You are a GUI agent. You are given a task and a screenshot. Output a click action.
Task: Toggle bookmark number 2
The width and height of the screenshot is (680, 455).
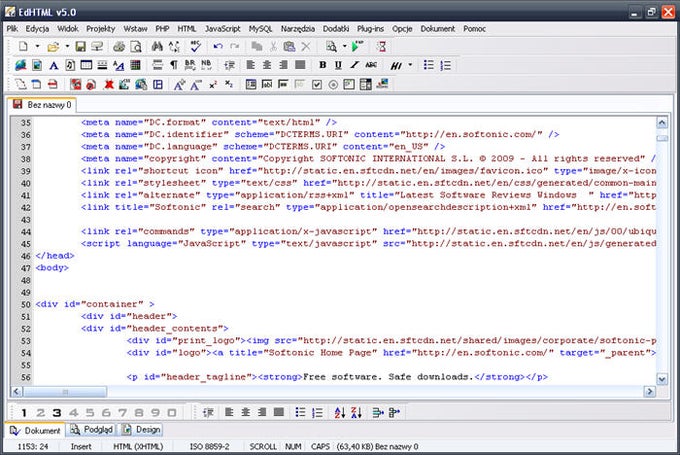pos(40,413)
